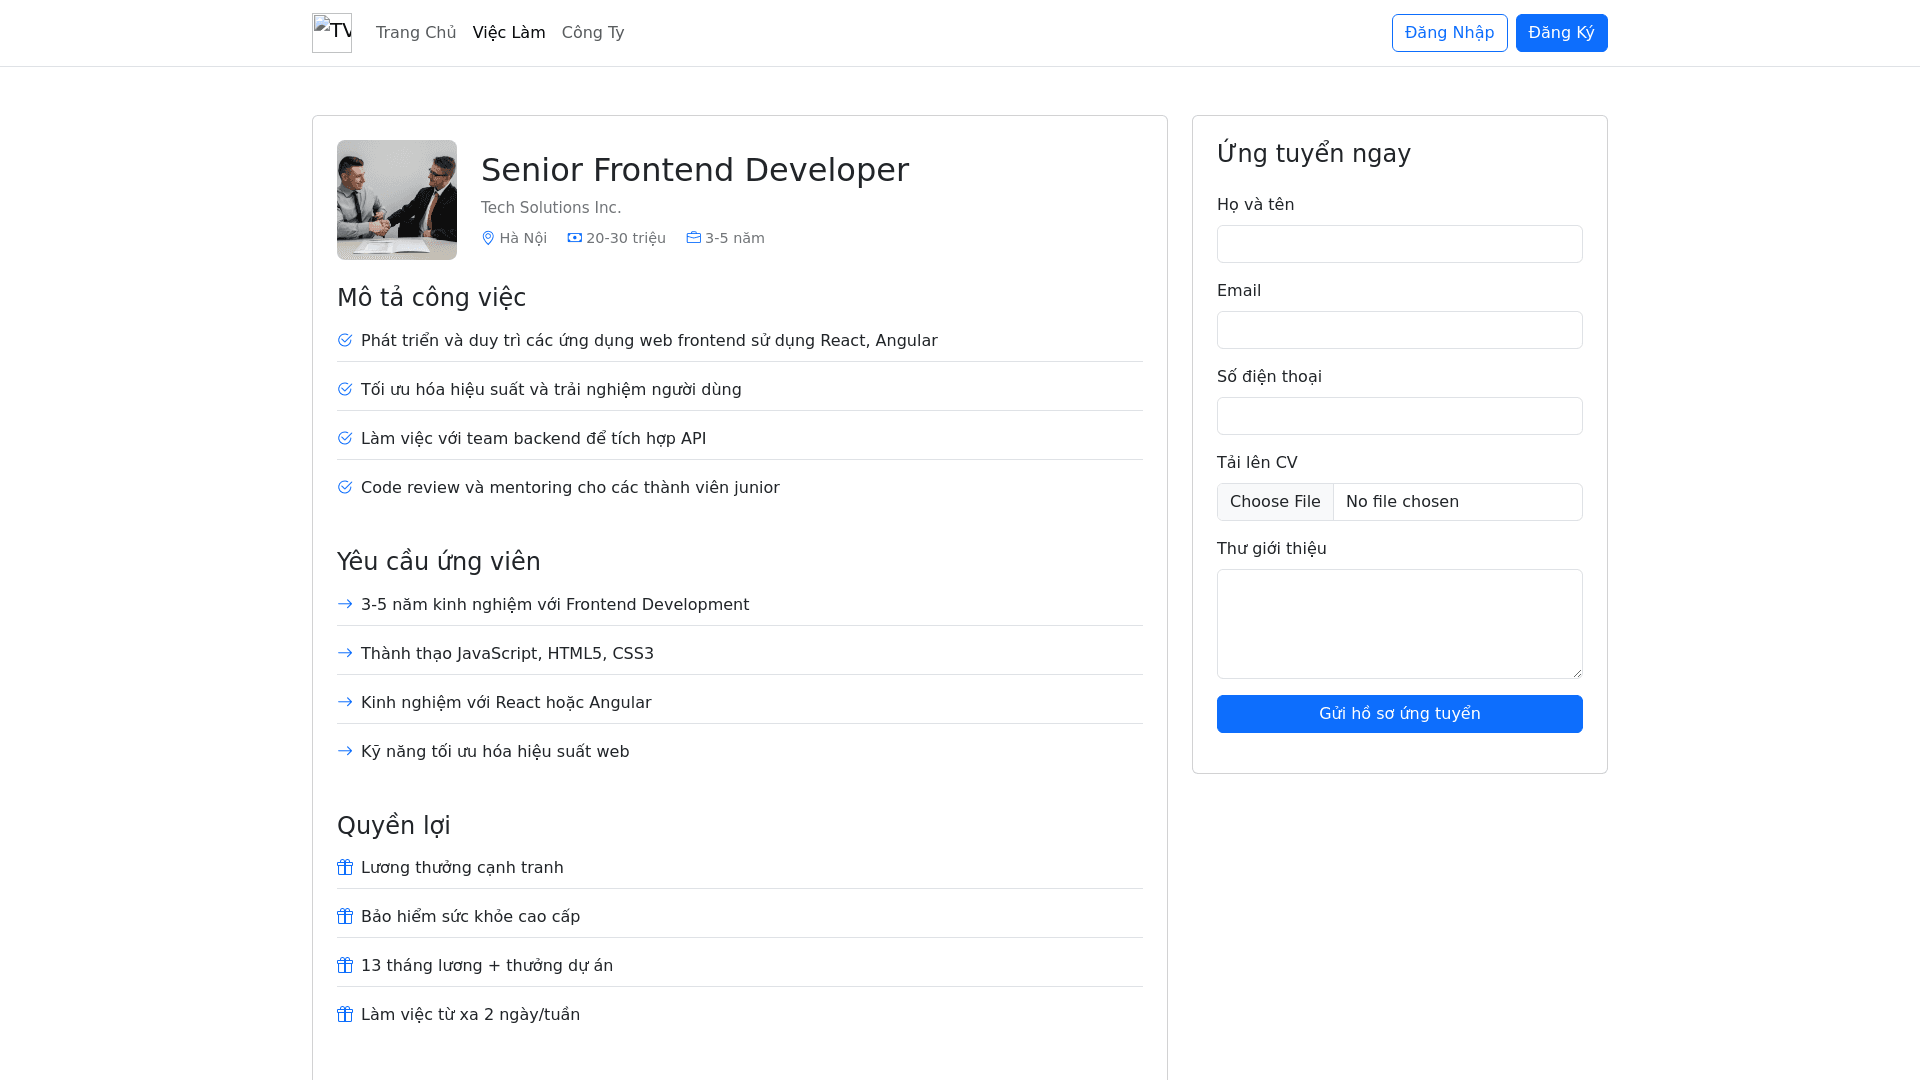Image resolution: width=1920 pixels, height=1080 pixels.
Task: Focus the Họ và tên field
Action: point(1399,244)
